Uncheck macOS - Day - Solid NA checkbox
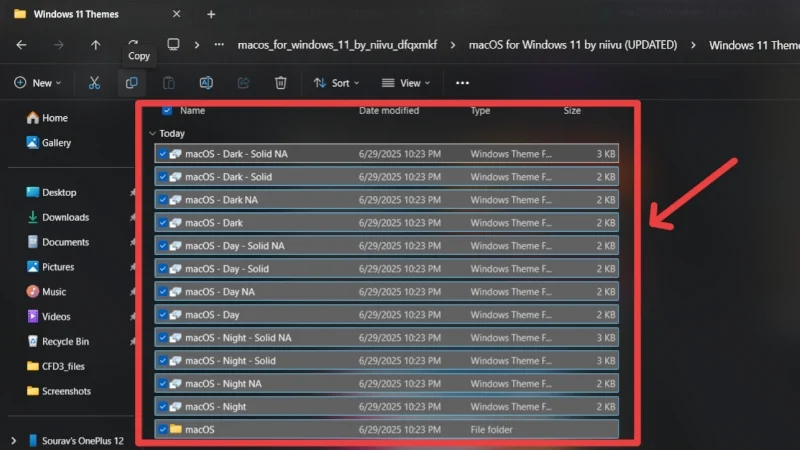The image size is (800, 450). [162, 245]
